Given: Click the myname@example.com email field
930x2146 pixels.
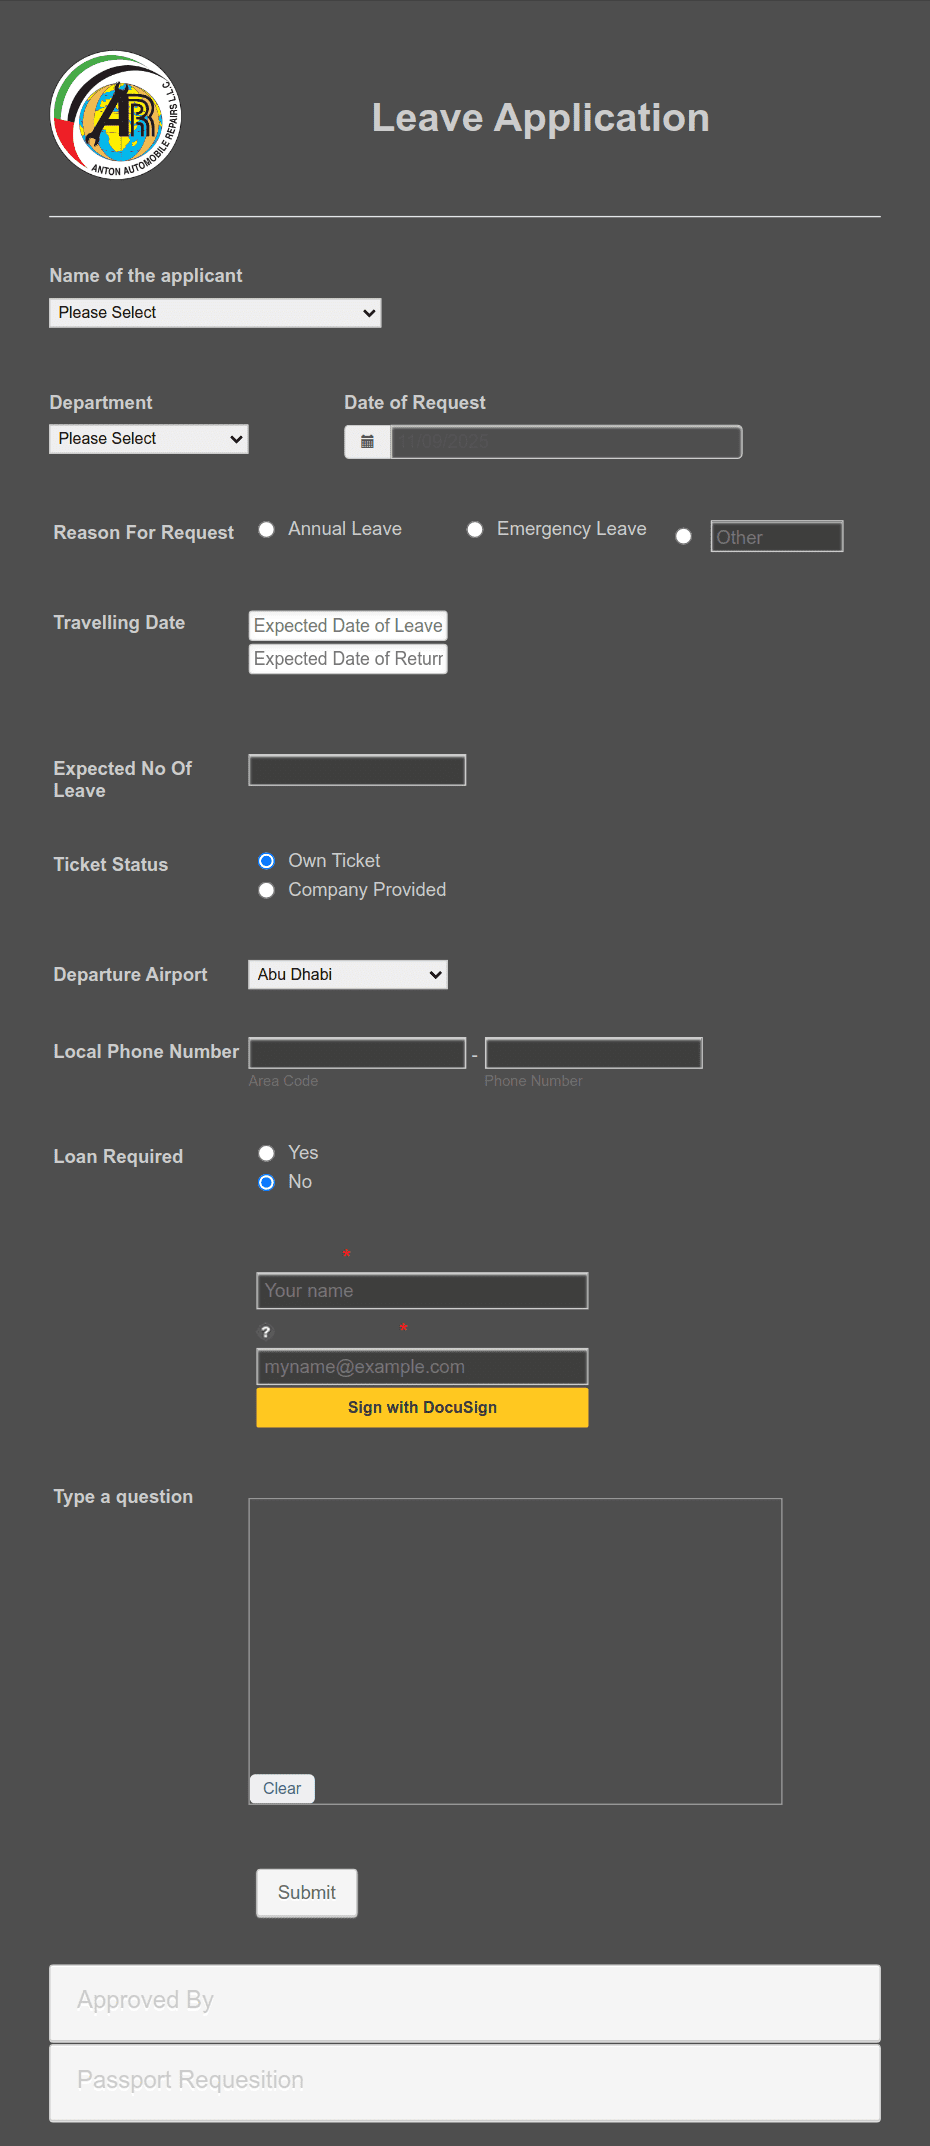Looking at the screenshot, I should pos(422,1367).
